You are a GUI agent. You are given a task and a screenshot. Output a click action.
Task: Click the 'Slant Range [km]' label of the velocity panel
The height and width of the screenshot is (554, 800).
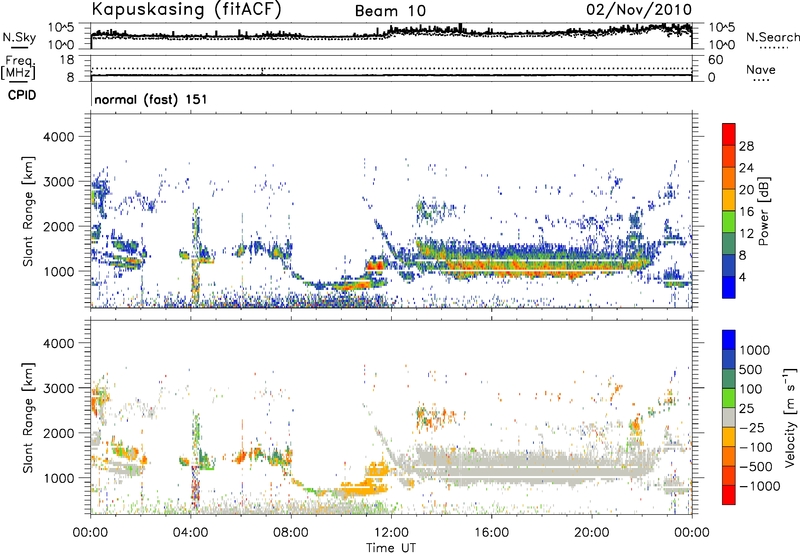[x=29, y=417]
